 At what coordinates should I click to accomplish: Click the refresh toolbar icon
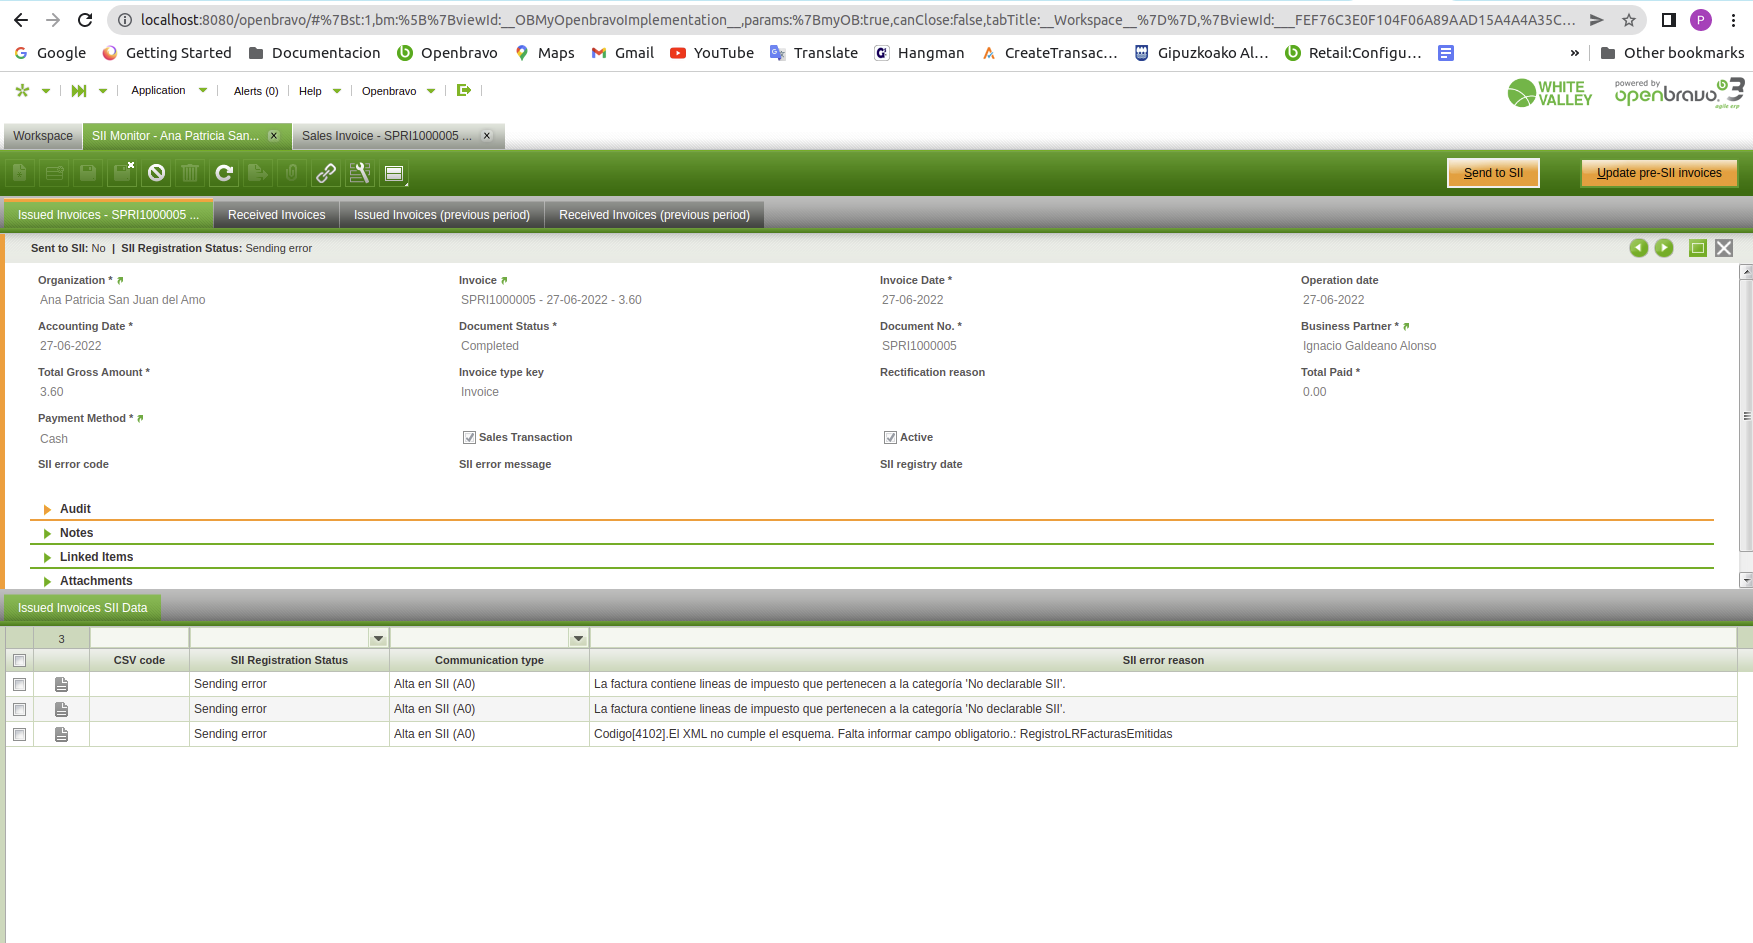pos(224,173)
